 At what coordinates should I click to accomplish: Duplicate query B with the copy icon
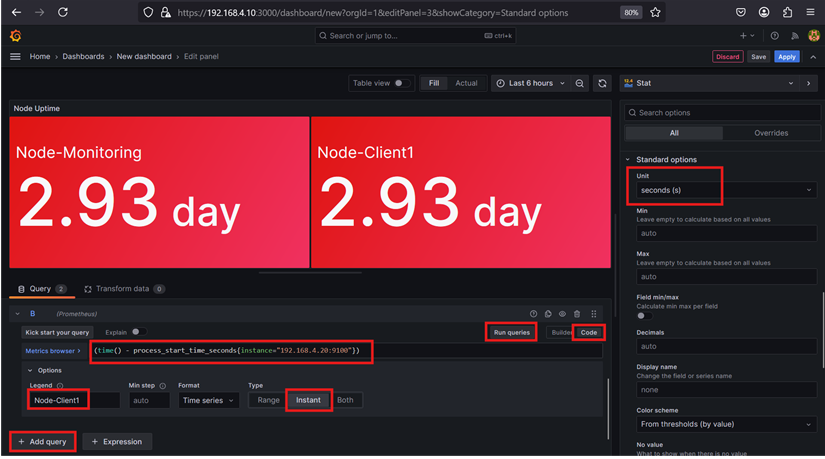pyautogui.click(x=548, y=314)
